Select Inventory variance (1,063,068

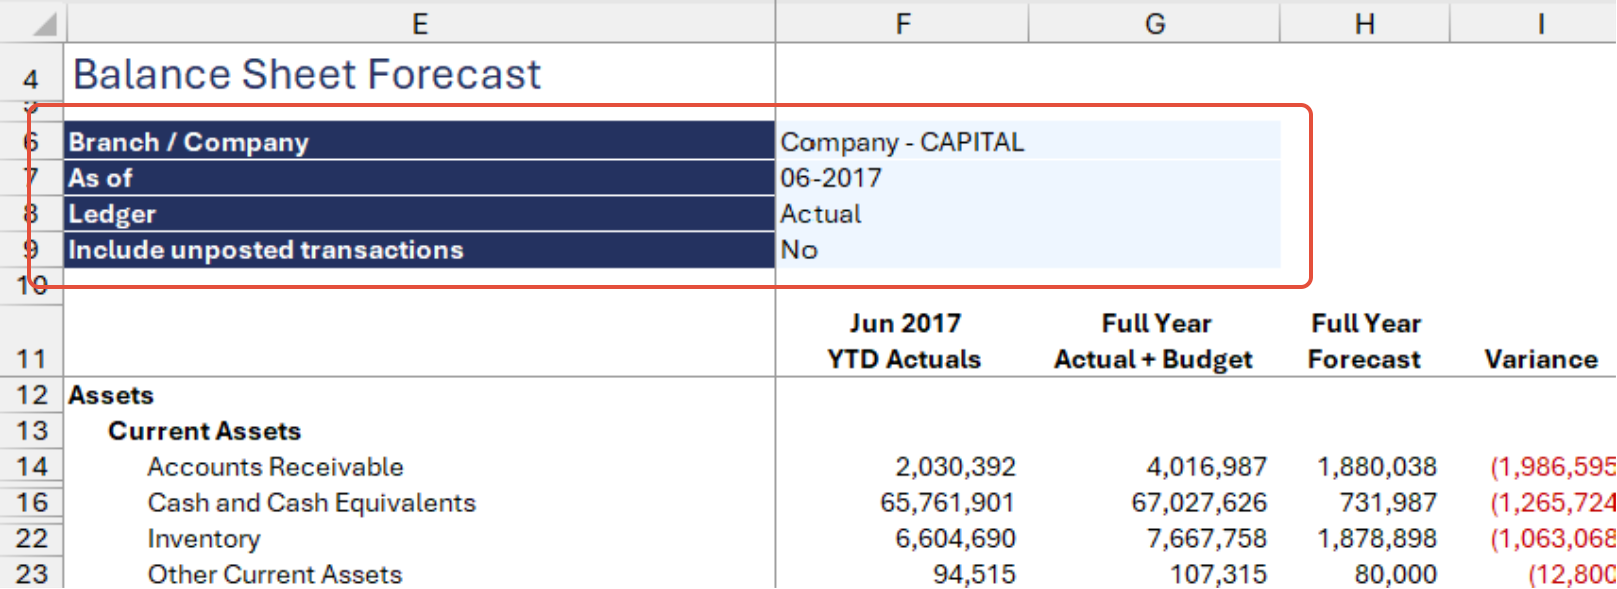1553,539
